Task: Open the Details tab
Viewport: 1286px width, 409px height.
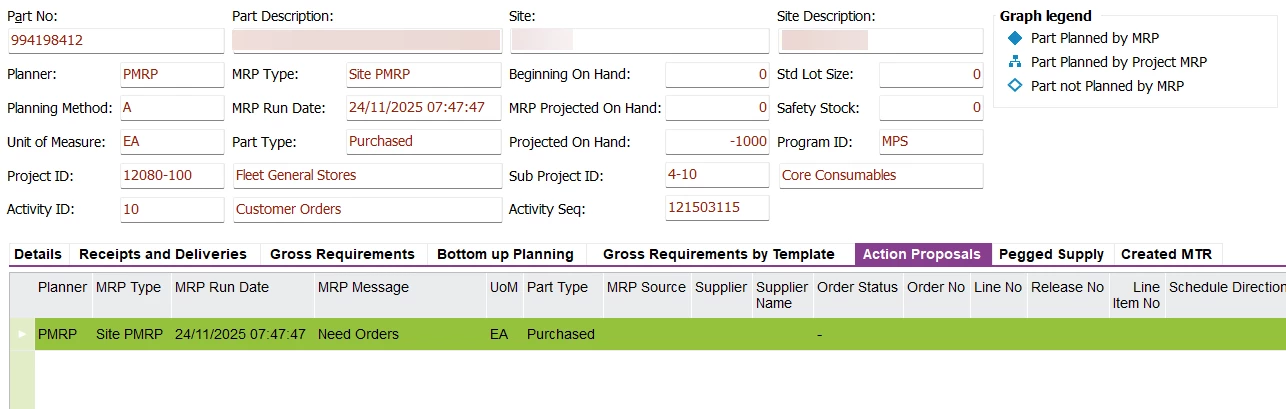Action: (38, 254)
